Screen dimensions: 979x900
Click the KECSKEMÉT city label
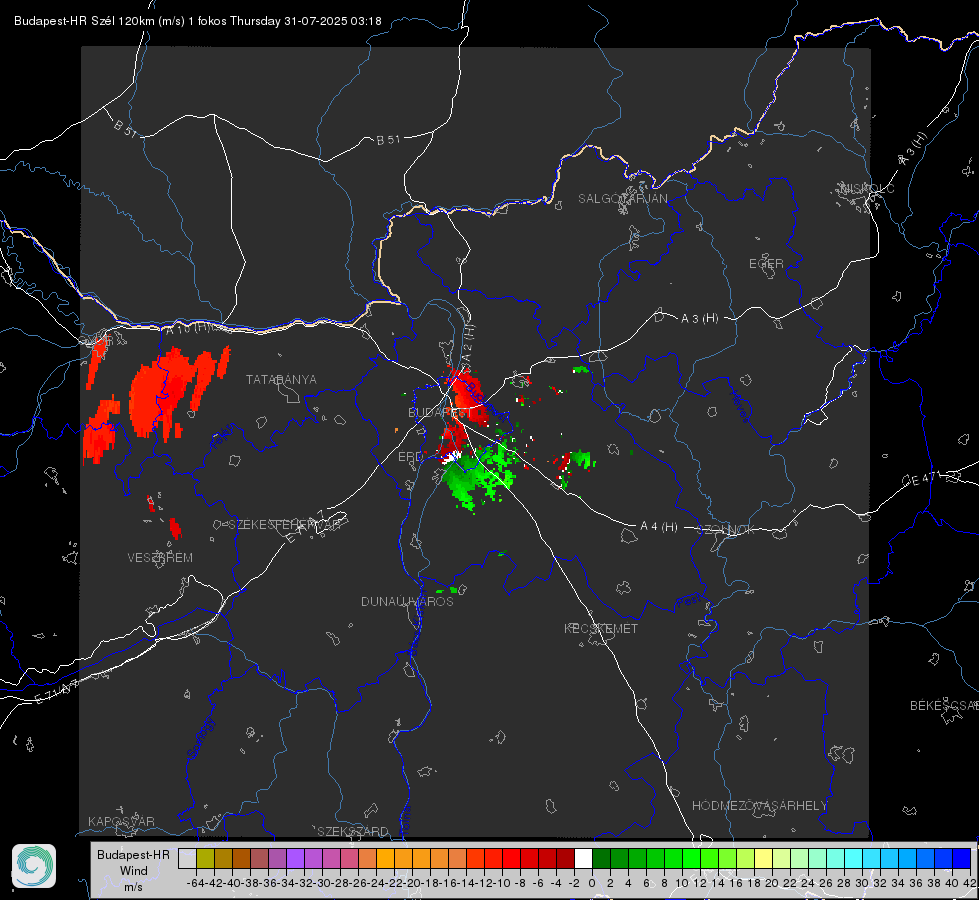(601, 628)
